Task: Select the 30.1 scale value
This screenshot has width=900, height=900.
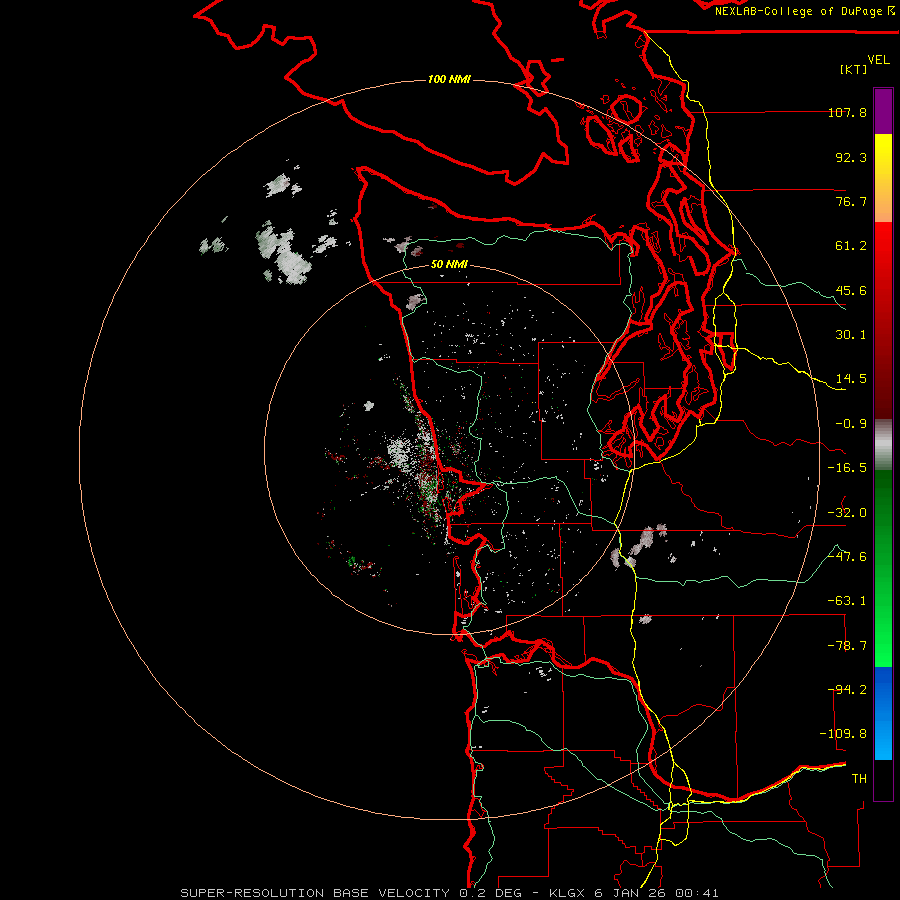Action: click(x=851, y=335)
